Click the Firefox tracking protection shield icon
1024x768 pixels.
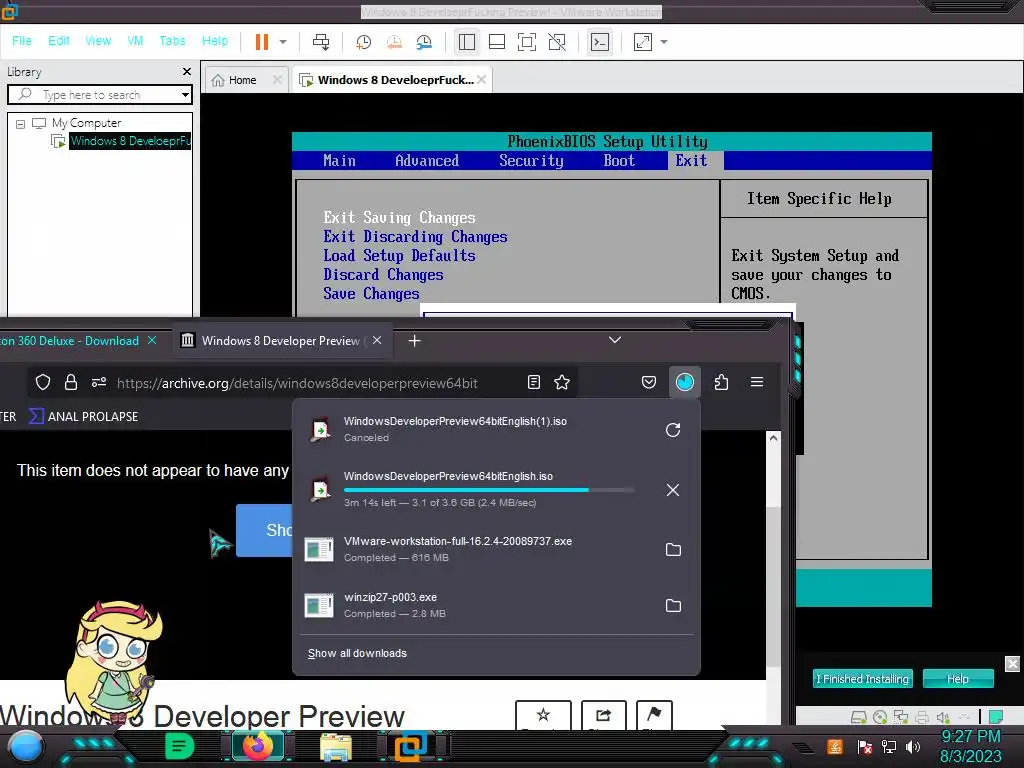click(x=42, y=382)
